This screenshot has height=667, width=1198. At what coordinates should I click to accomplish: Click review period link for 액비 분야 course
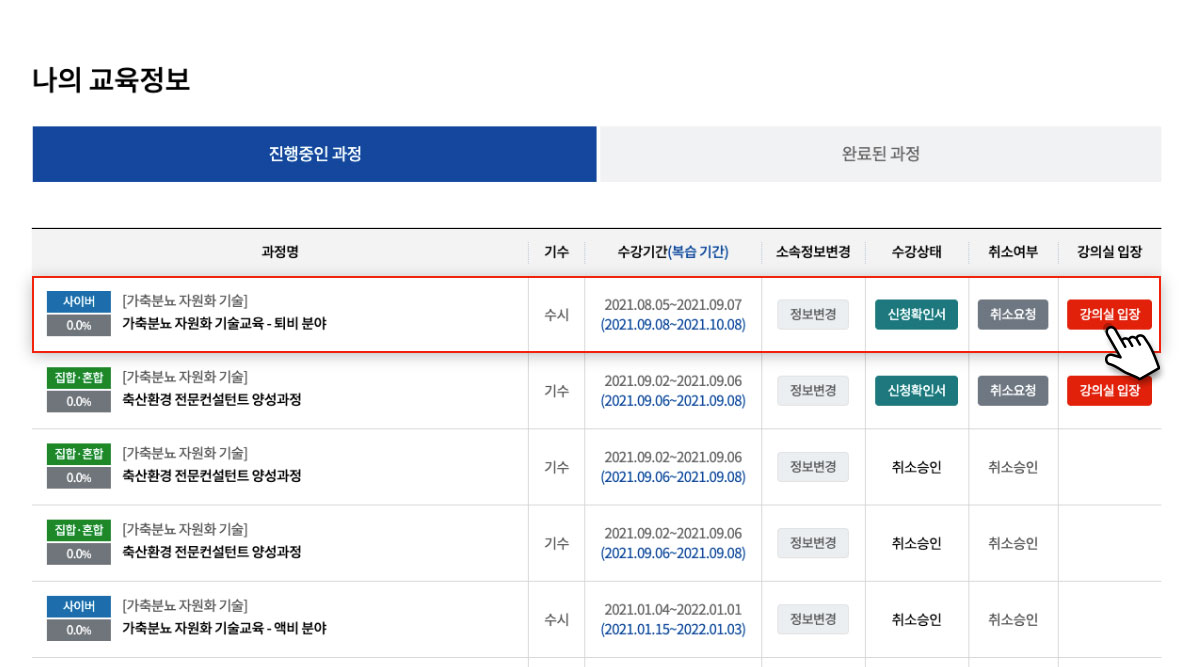click(673, 630)
